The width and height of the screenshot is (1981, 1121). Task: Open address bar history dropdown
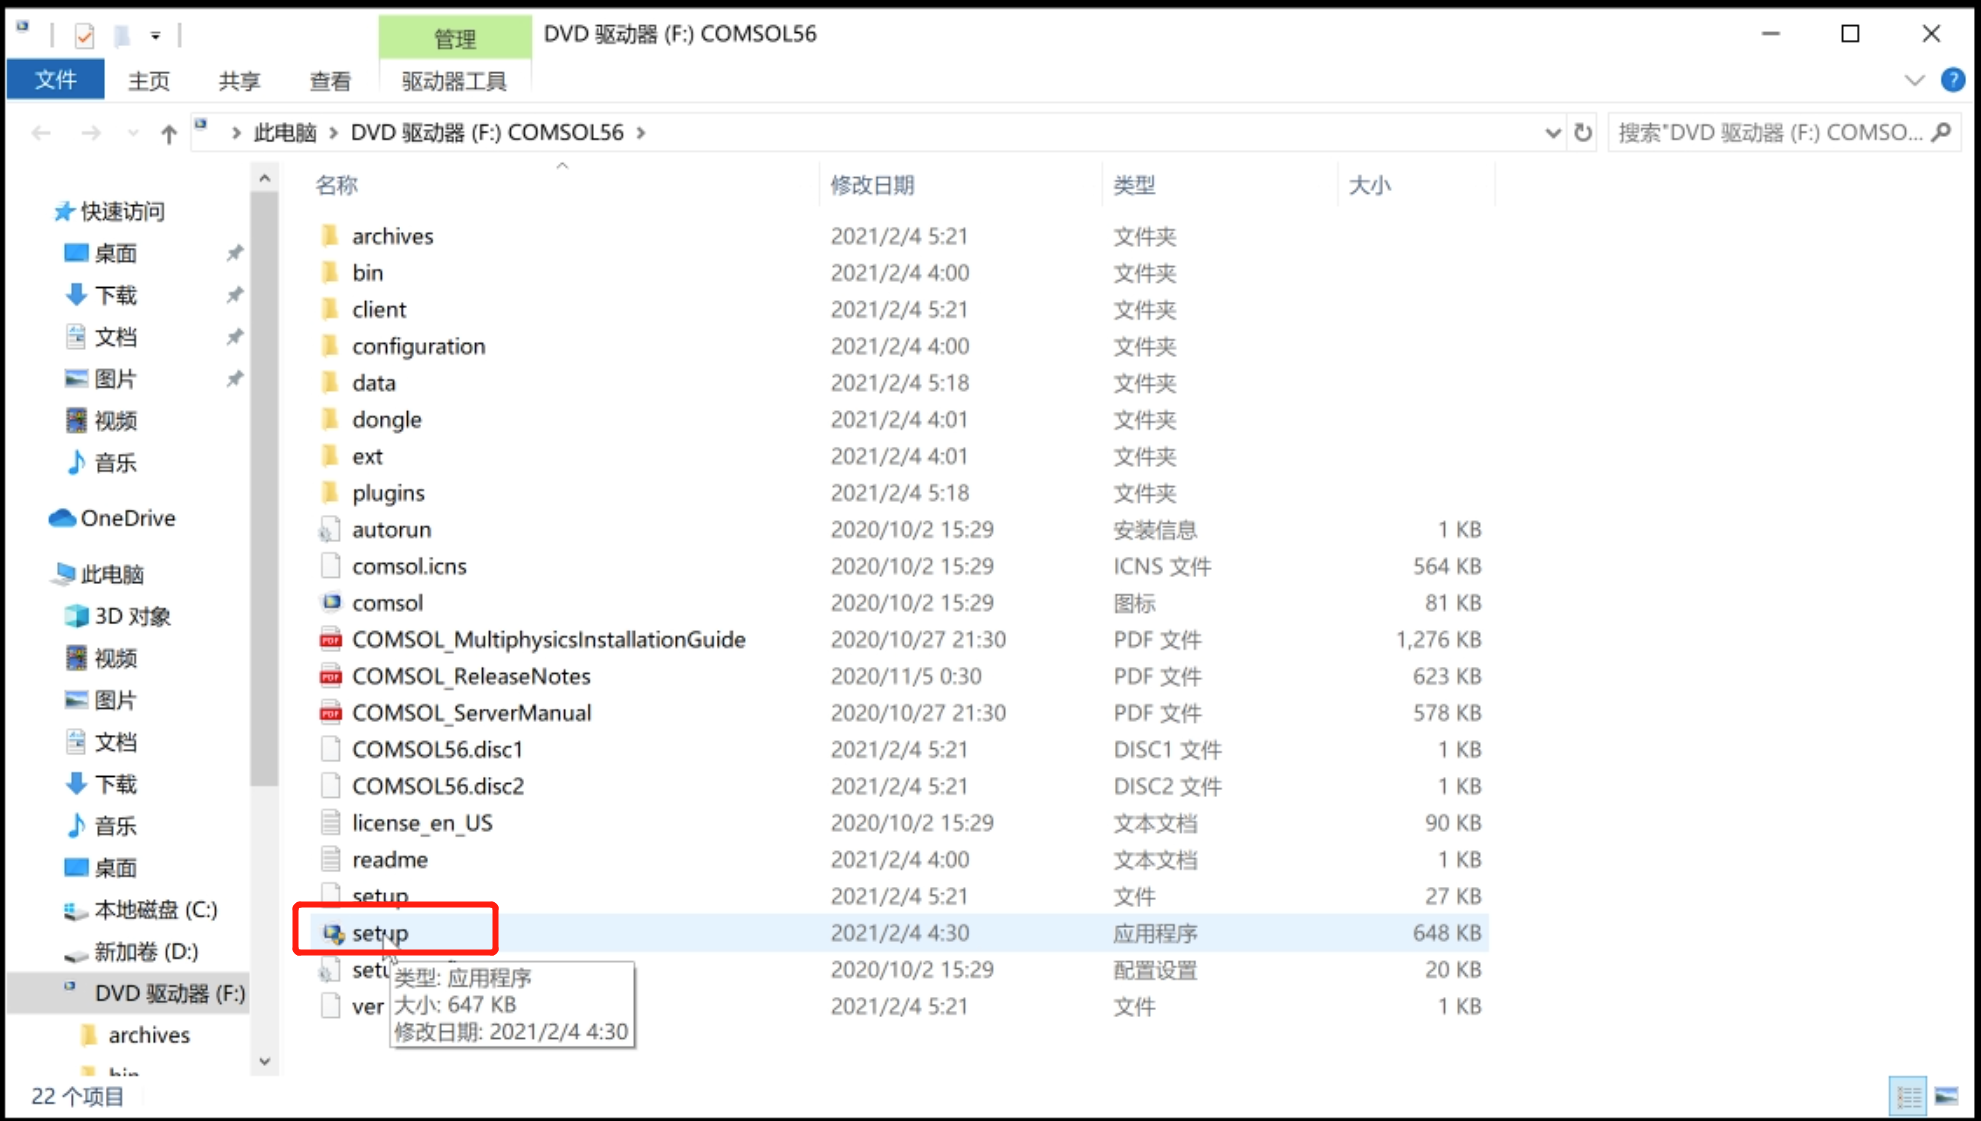pos(1552,133)
